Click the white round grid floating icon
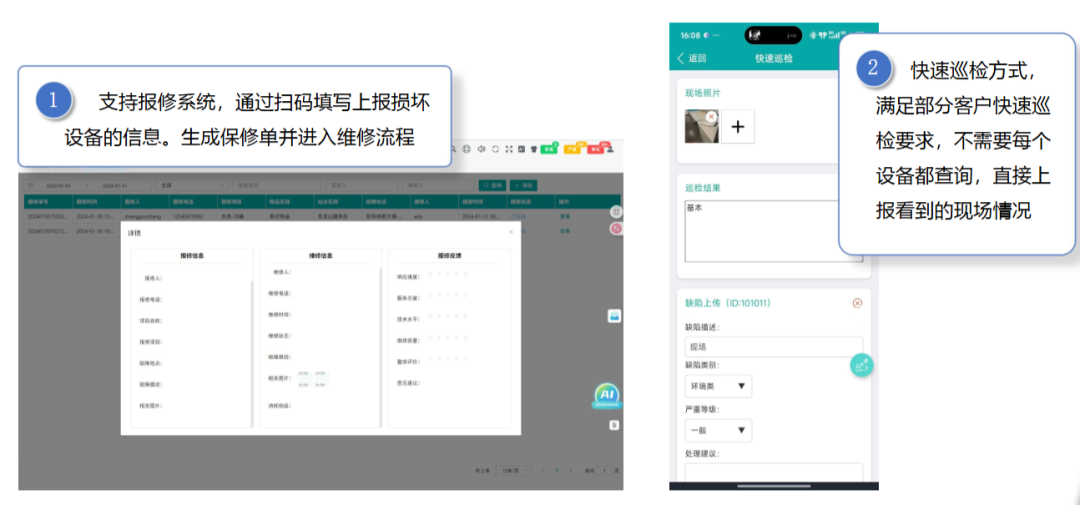Screen dimensions: 1080x505 [x=616, y=212]
